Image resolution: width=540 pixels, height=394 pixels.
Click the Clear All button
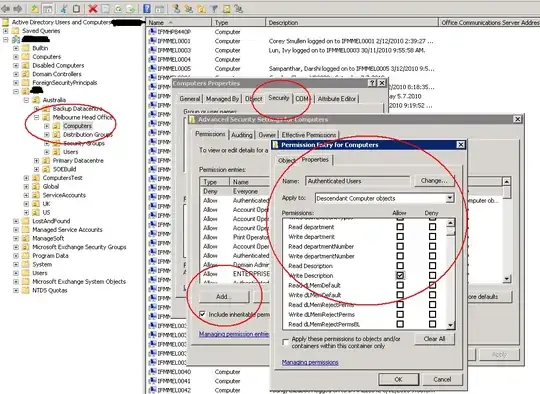tap(434, 339)
